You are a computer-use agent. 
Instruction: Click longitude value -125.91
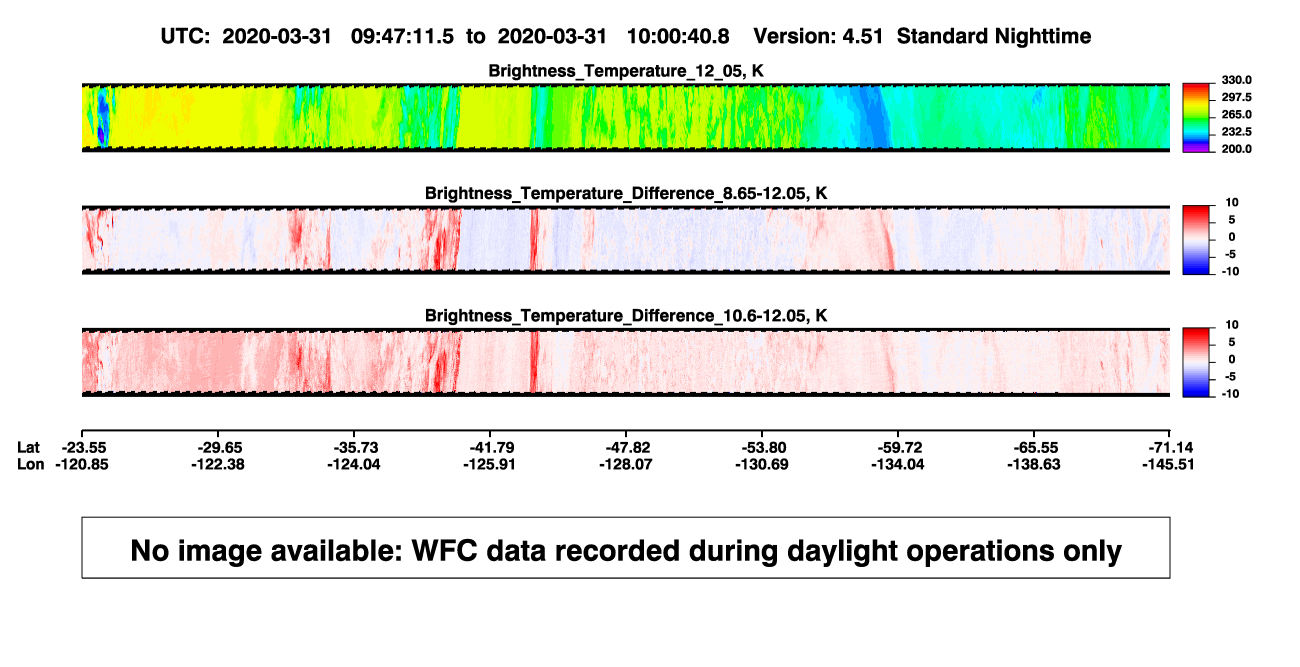coord(491,464)
